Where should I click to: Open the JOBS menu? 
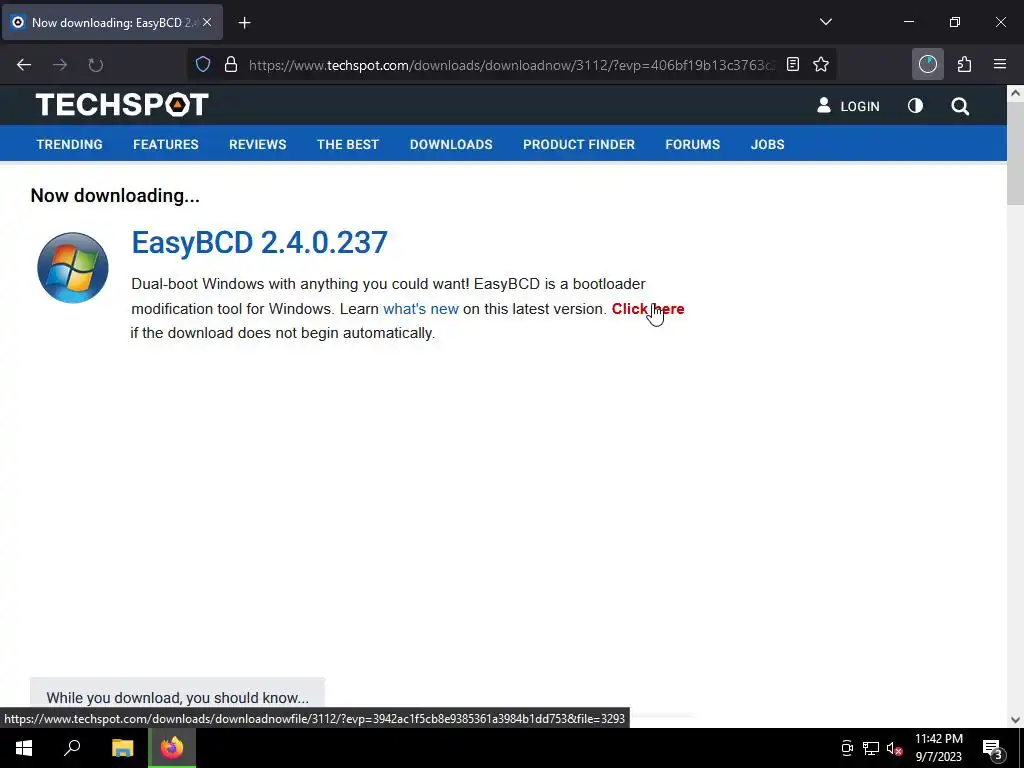767,144
